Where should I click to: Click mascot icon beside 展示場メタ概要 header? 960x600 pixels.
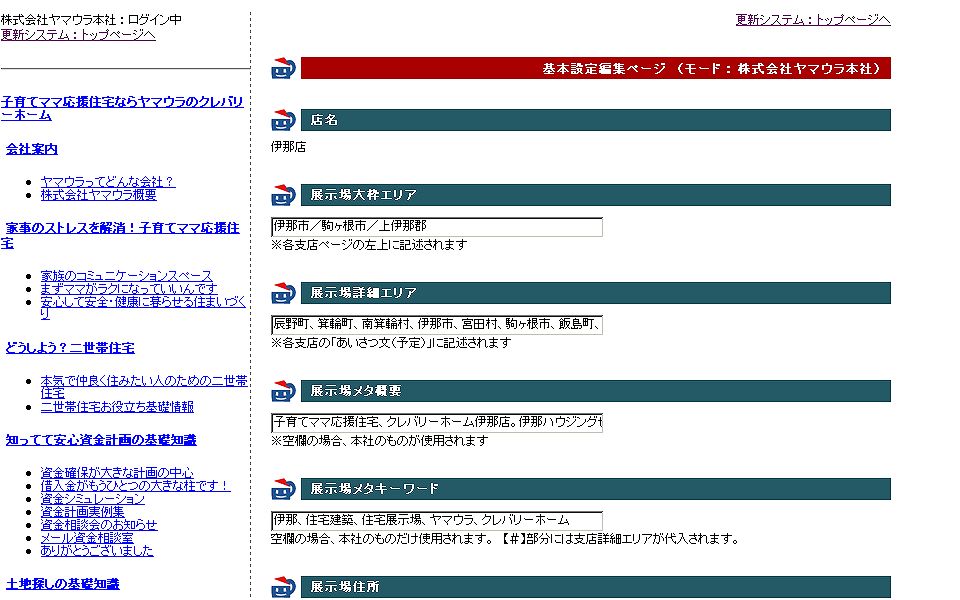click(283, 391)
